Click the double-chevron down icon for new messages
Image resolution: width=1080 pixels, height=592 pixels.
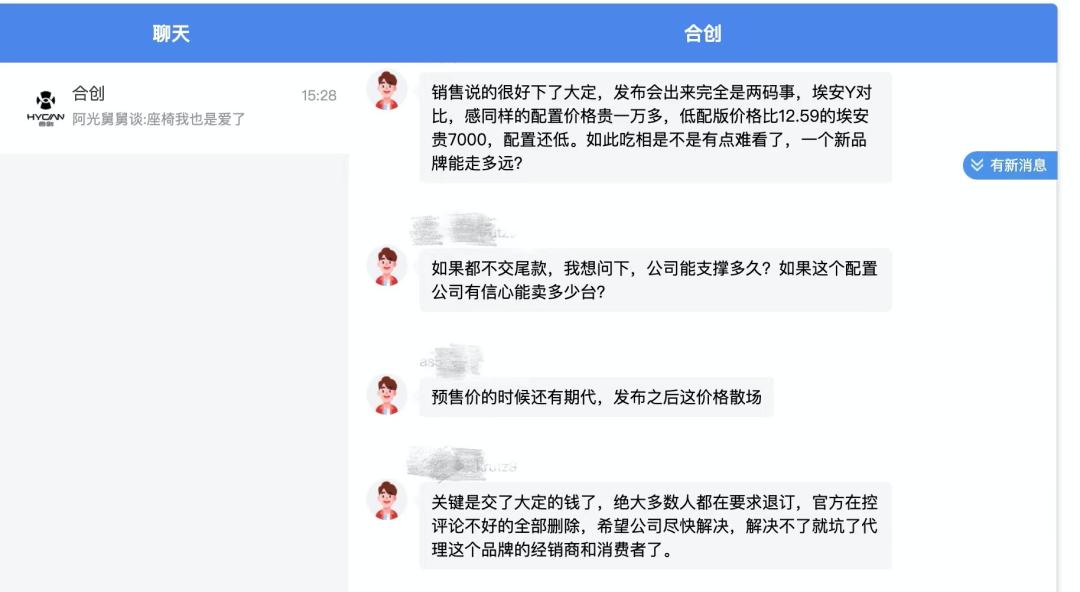coord(977,165)
